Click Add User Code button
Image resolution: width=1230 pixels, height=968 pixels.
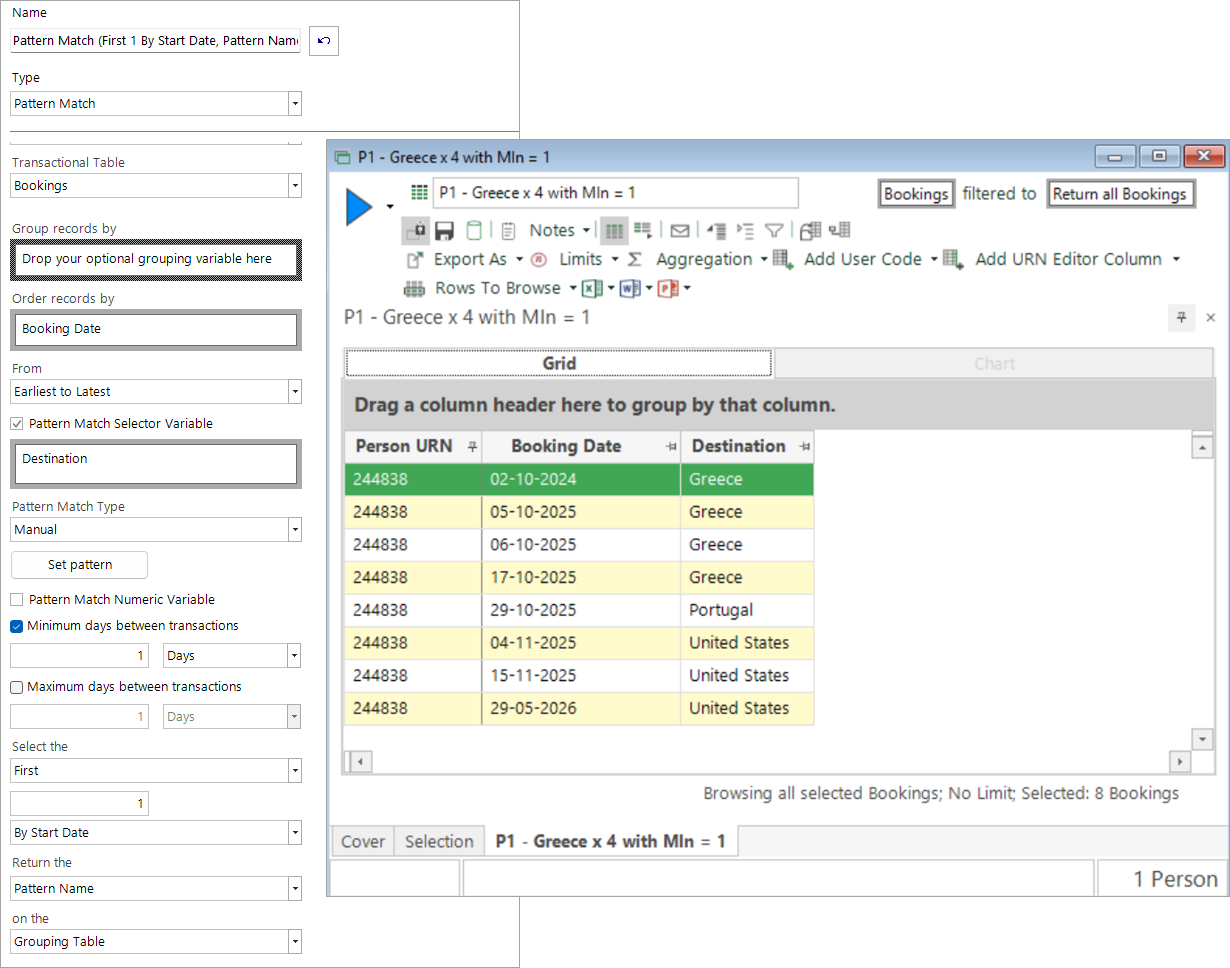pyautogui.click(x=855, y=259)
